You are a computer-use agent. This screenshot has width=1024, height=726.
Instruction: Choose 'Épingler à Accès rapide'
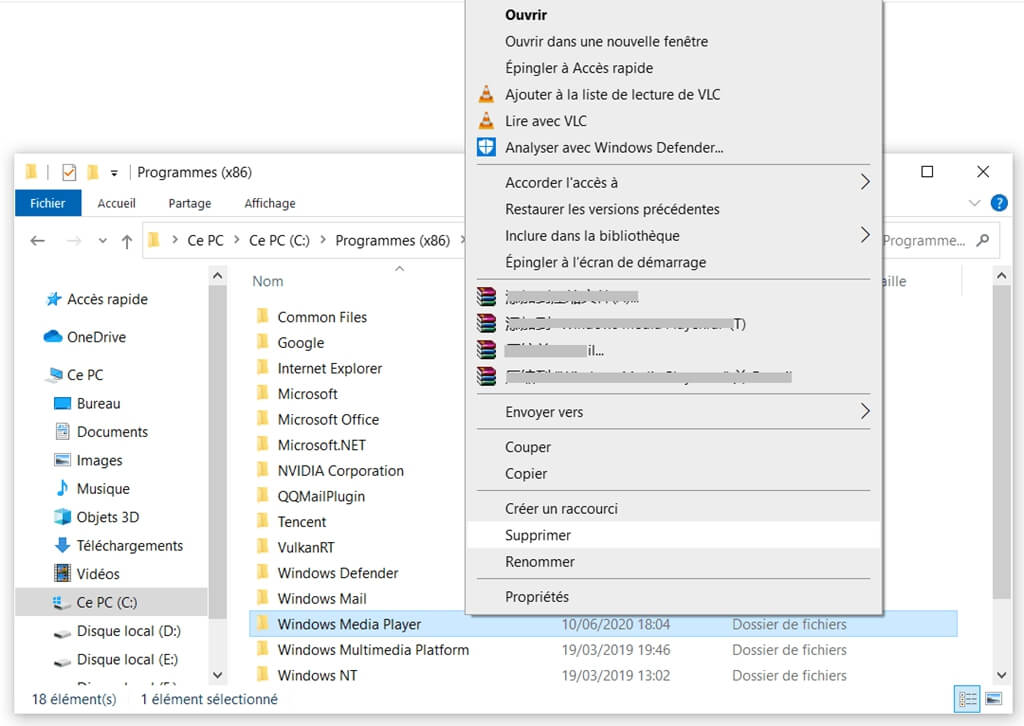click(x=673, y=68)
